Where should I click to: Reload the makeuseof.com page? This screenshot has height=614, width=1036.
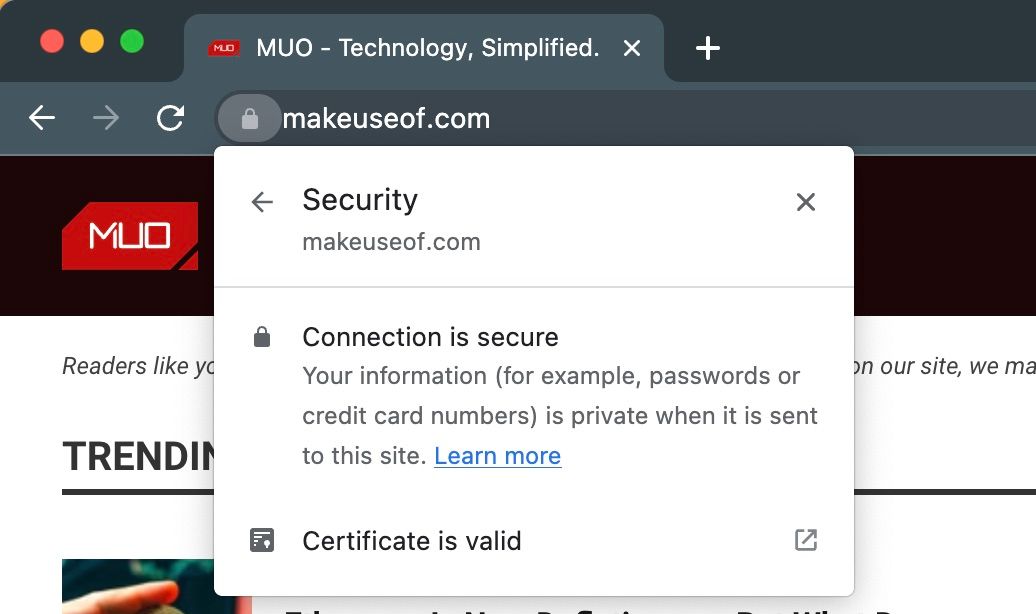(171, 119)
